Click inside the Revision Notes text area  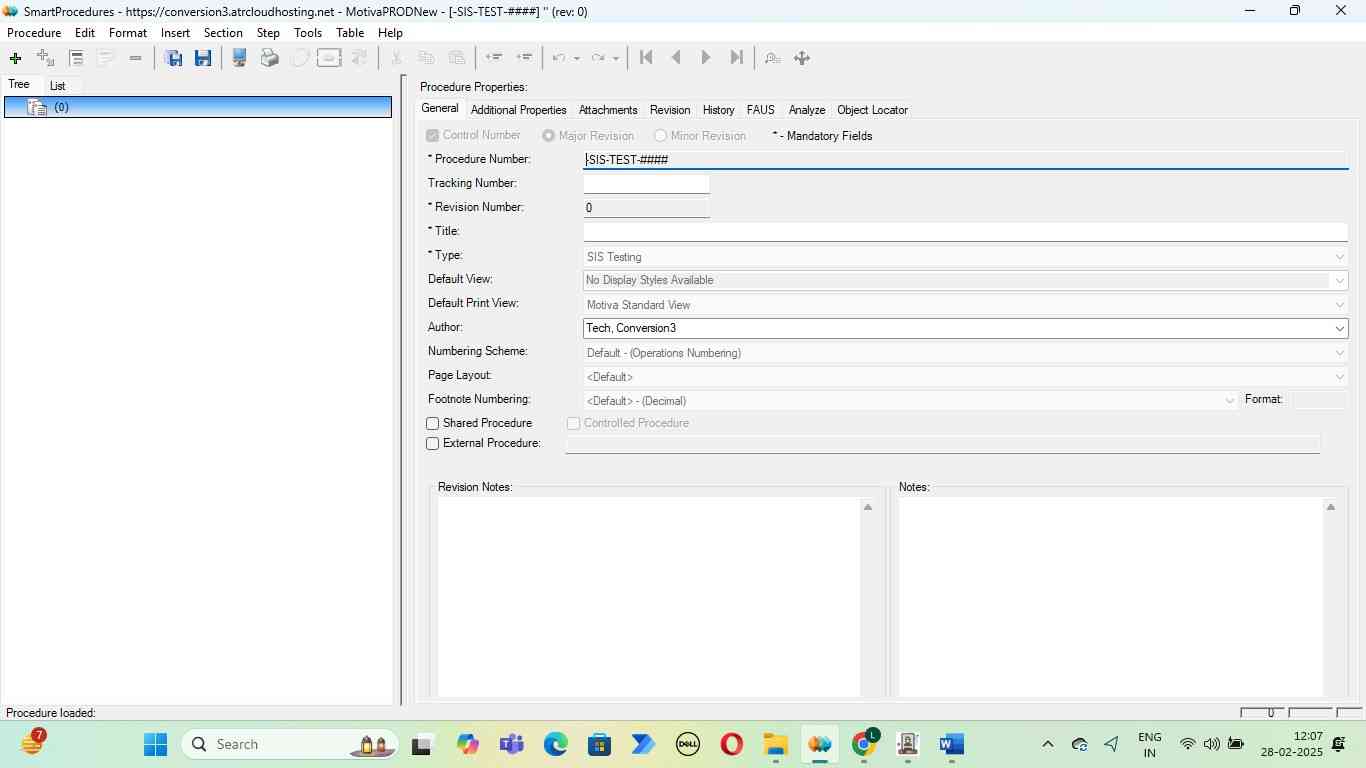649,597
